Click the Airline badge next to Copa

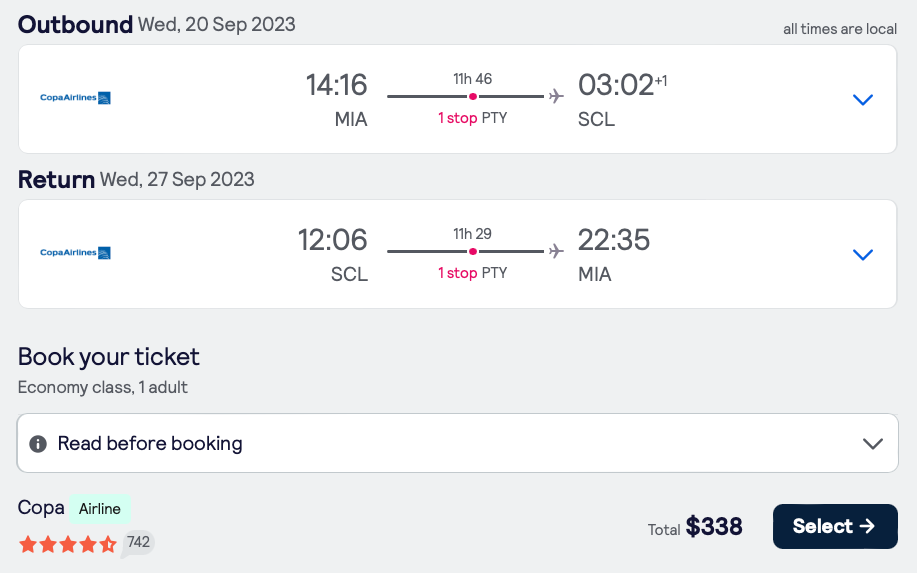tap(100, 509)
